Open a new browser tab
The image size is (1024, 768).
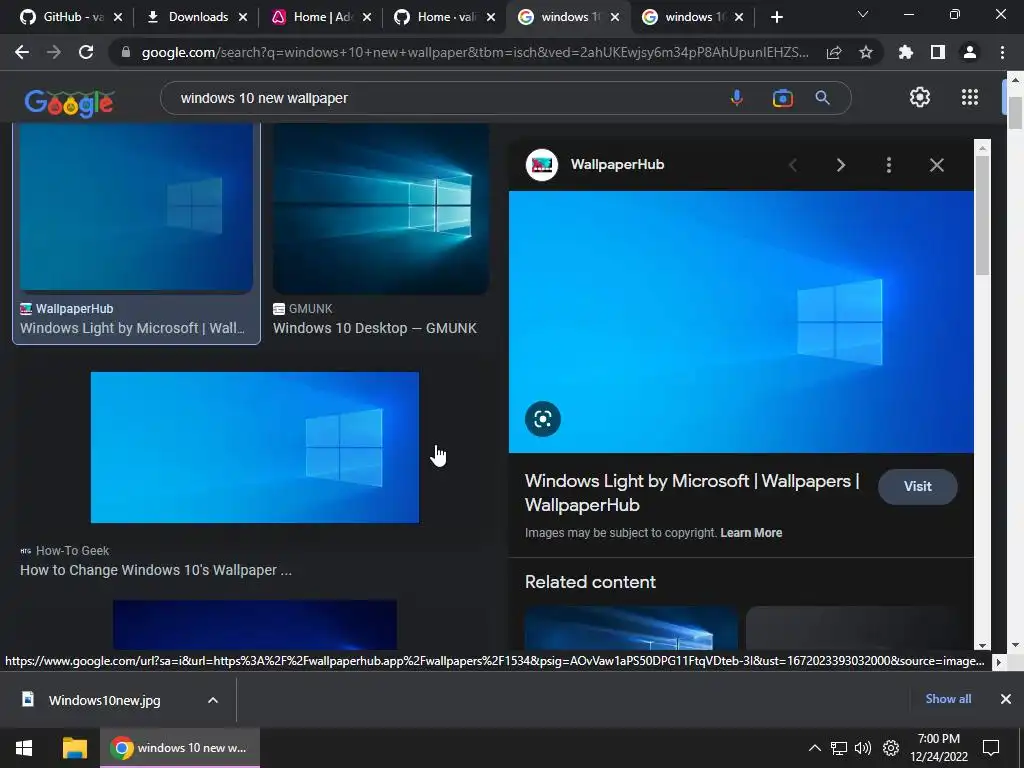(x=776, y=17)
